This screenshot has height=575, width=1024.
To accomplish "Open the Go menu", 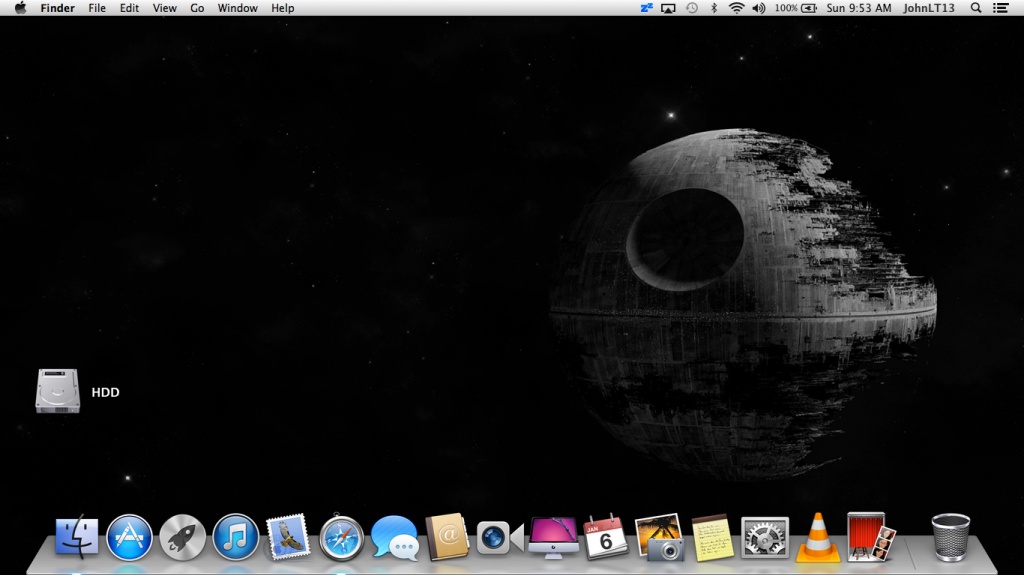I will [197, 8].
